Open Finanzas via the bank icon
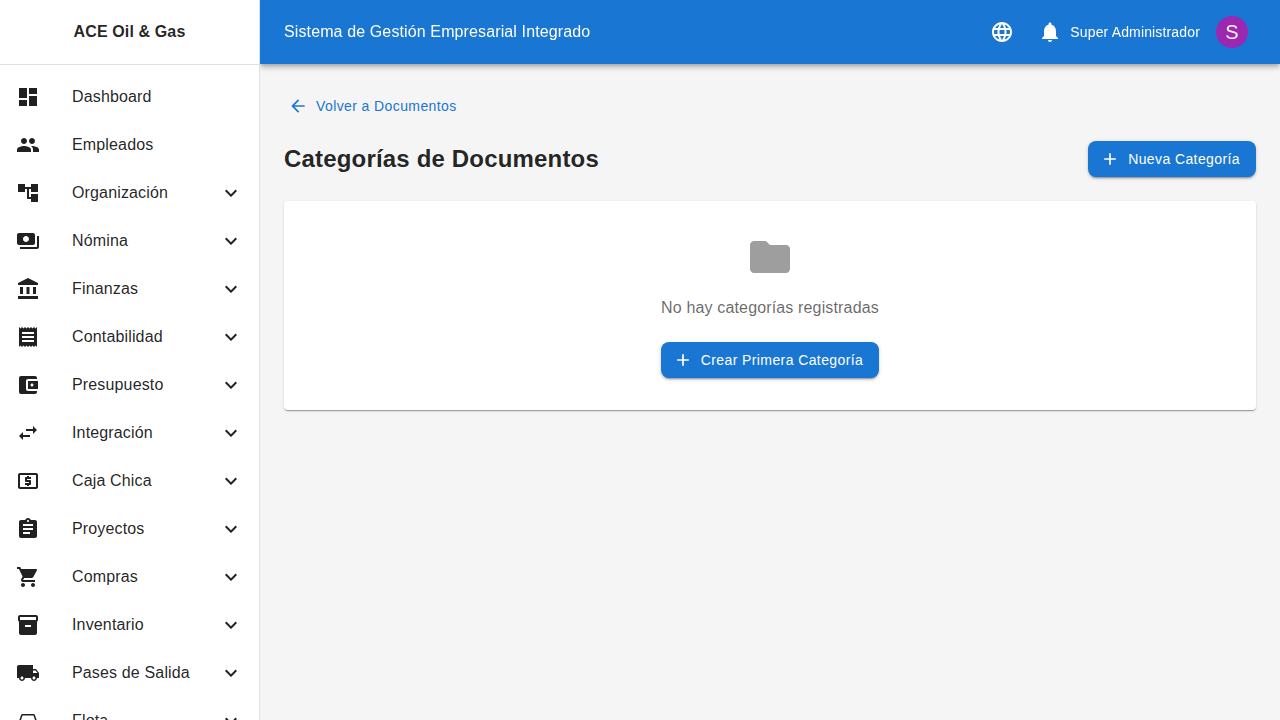 pos(27,288)
